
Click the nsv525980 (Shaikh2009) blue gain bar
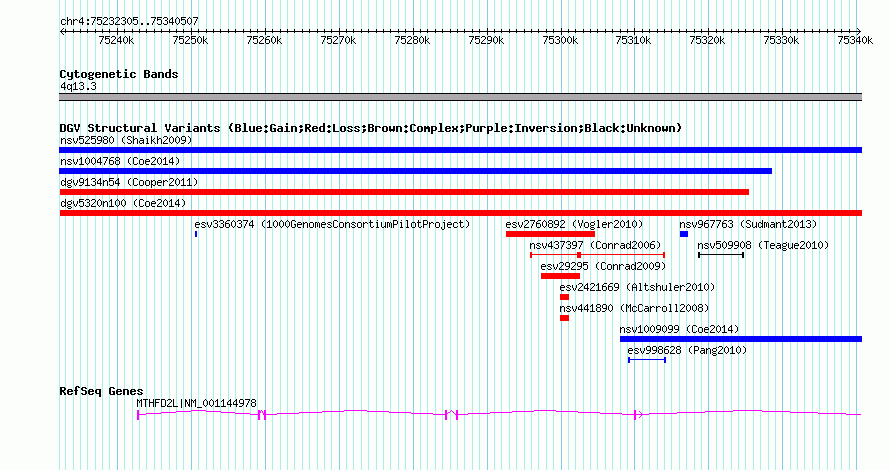[x=460, y=150]
